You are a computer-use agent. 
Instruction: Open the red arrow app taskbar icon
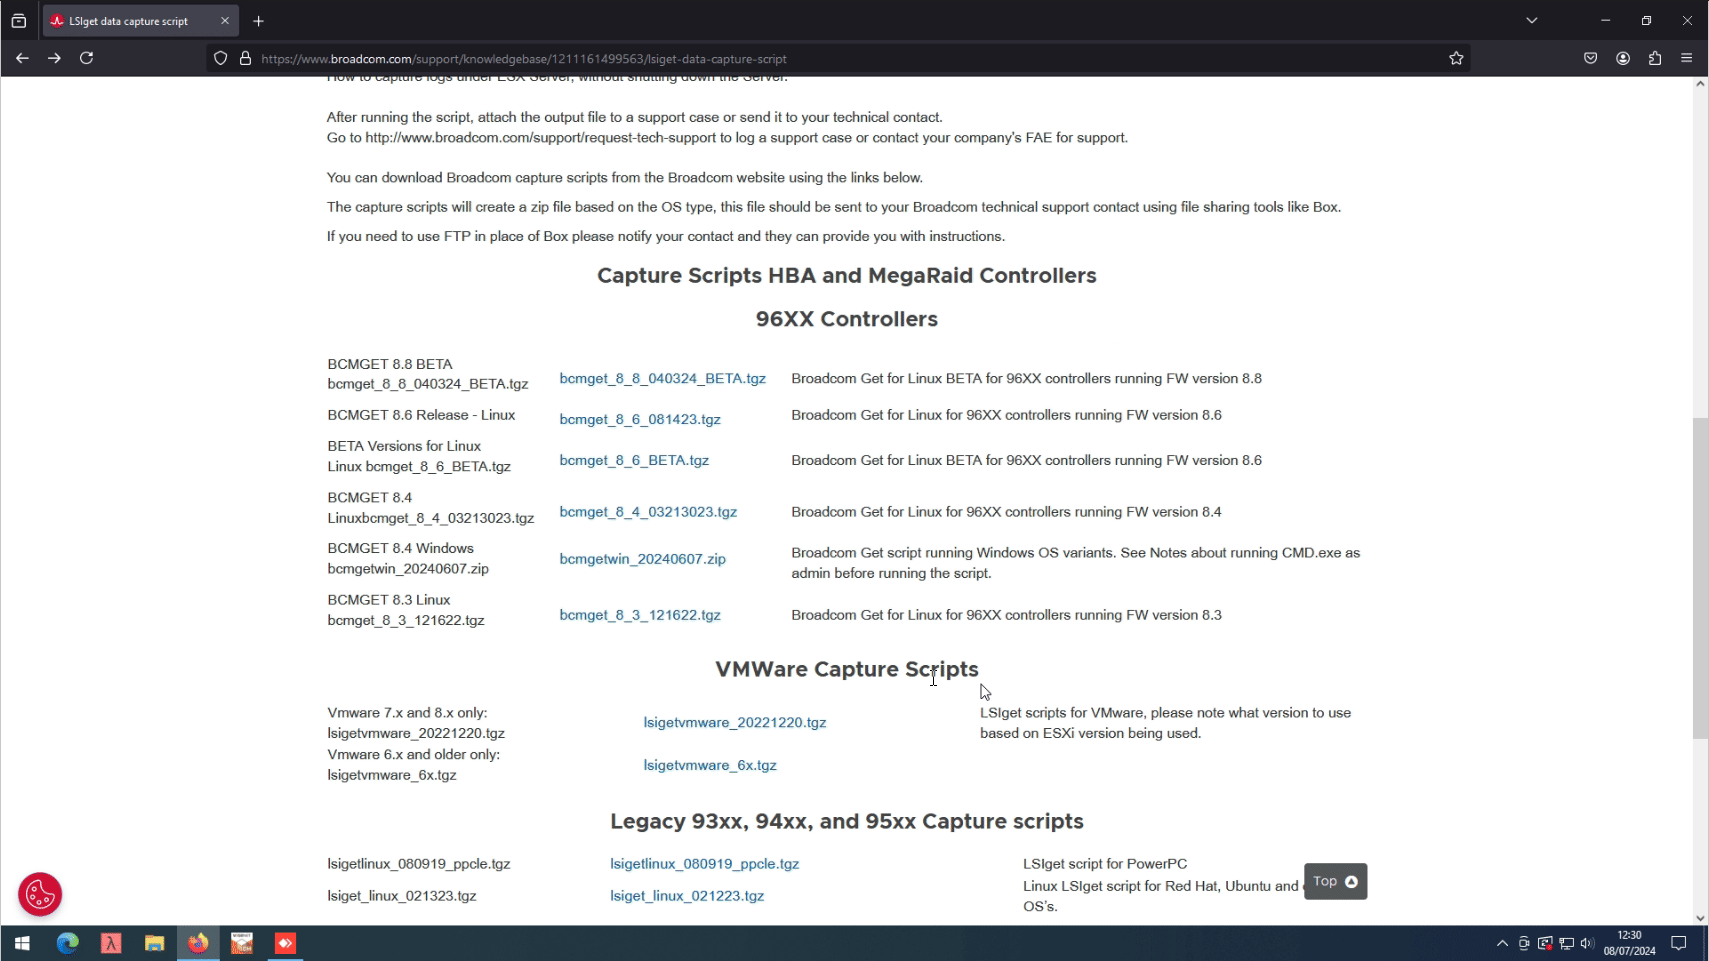click(x=286, y=943)
